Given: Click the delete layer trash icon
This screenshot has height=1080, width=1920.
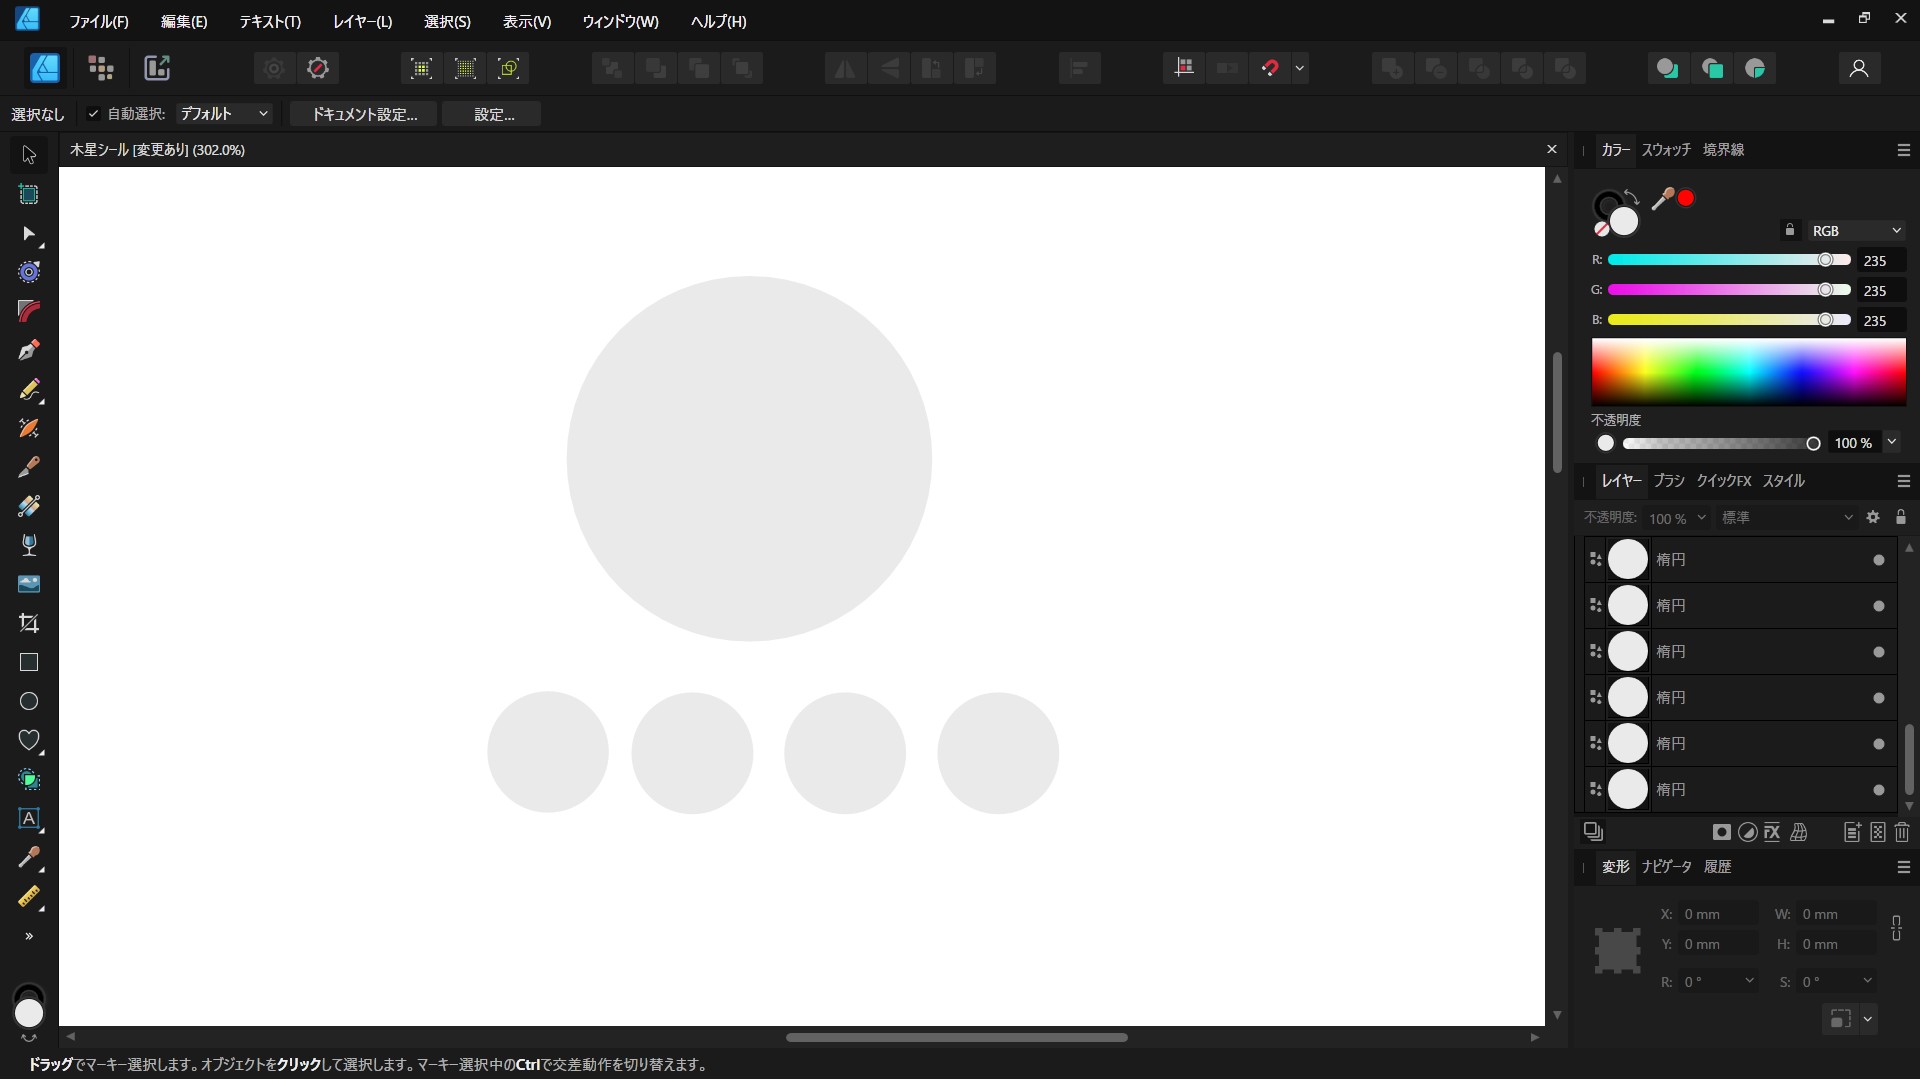Looking at the screenshot, I should point(1902,832).
